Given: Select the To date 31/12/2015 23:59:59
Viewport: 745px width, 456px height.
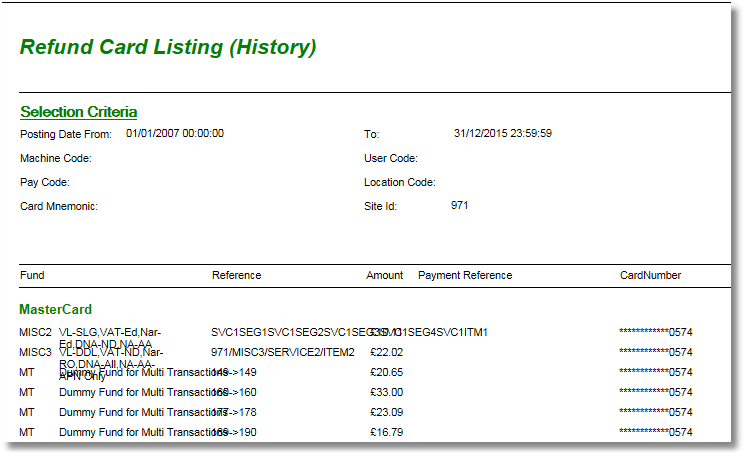Looking at the screenshot, I should (x=503, y=133).
